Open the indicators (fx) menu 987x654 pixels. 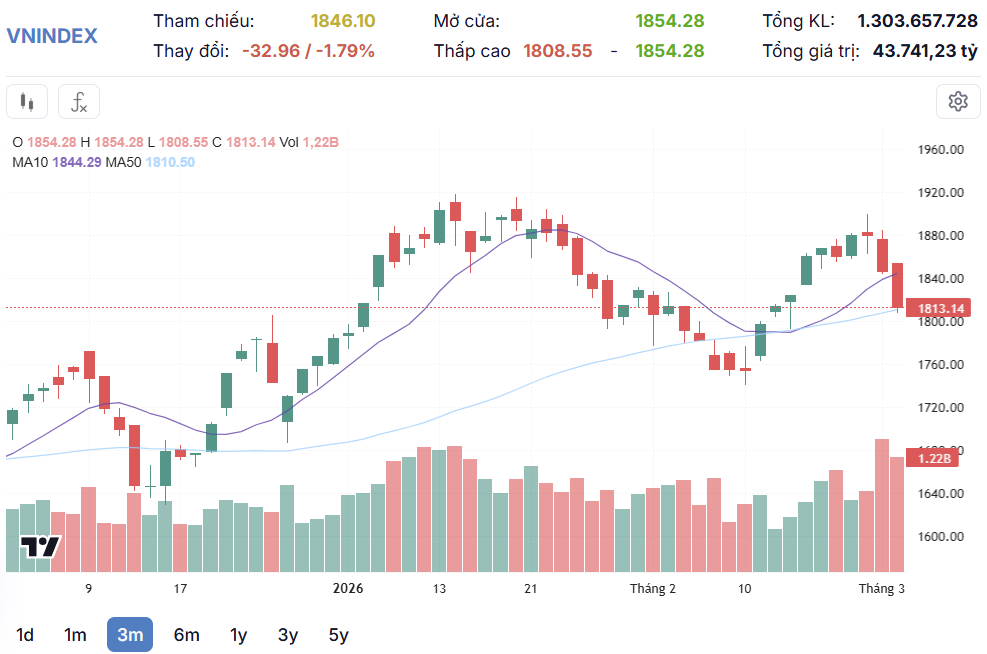pyautogui.click(x=79, y=102)
